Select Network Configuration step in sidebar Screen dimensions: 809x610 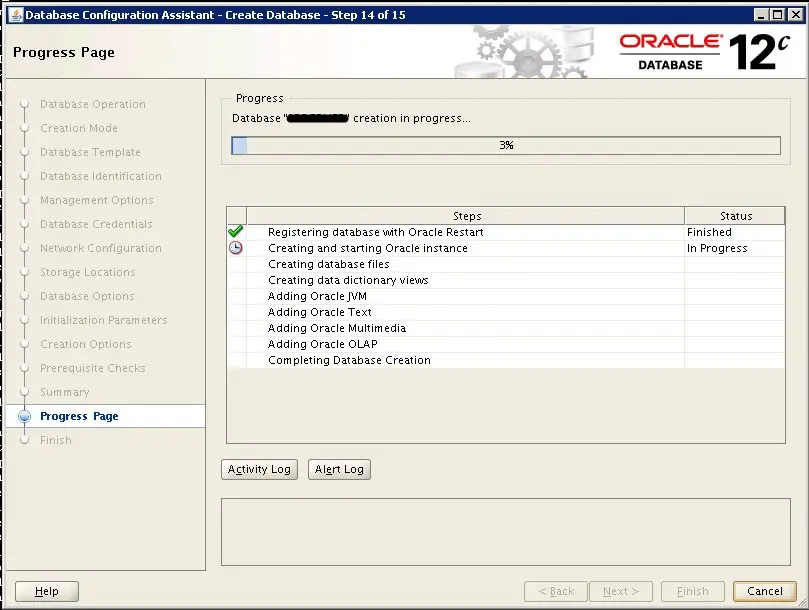101,248
